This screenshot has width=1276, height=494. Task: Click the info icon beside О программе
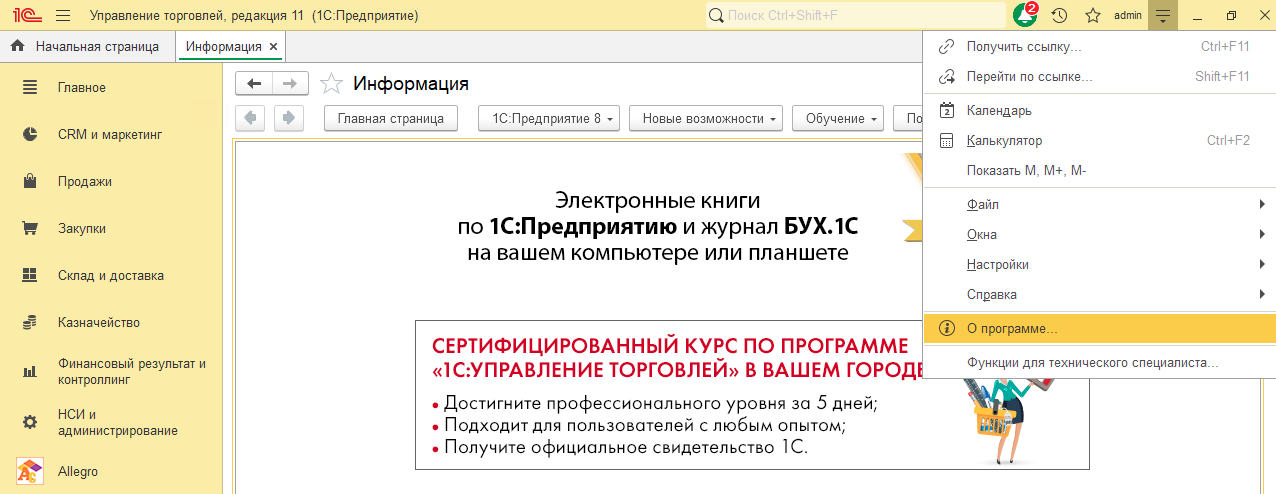point(947,328)
